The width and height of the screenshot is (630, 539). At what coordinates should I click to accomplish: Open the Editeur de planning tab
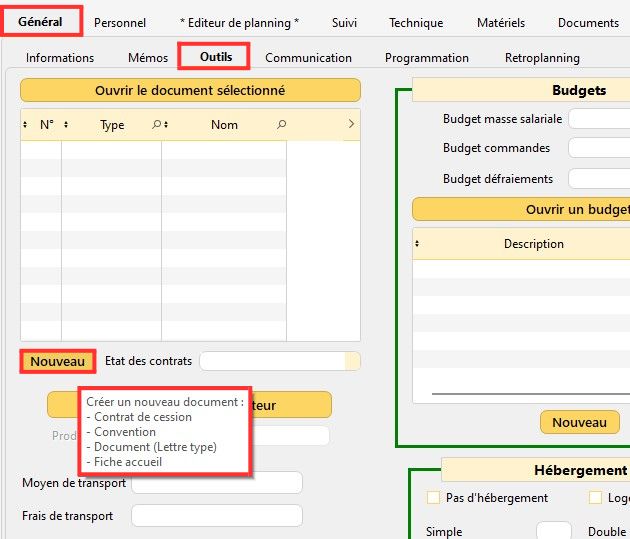tap(239, 22)
